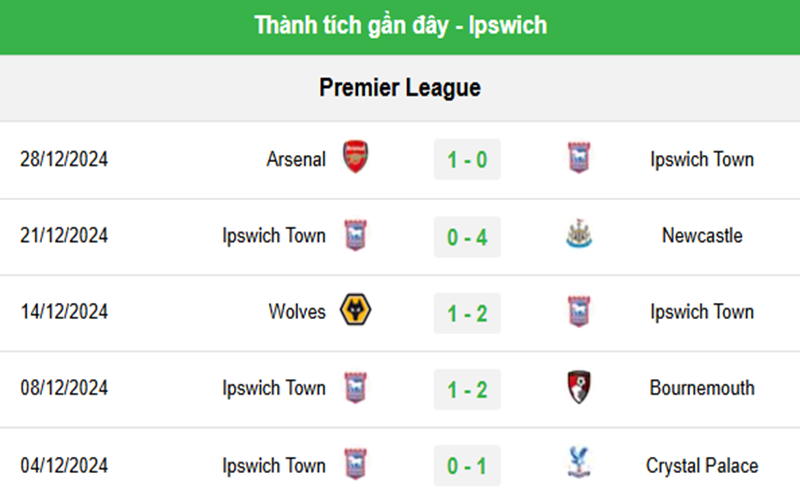Select the Arsenal team name
800x500 pixels.
pyautogui.click(x=296, y=159)
